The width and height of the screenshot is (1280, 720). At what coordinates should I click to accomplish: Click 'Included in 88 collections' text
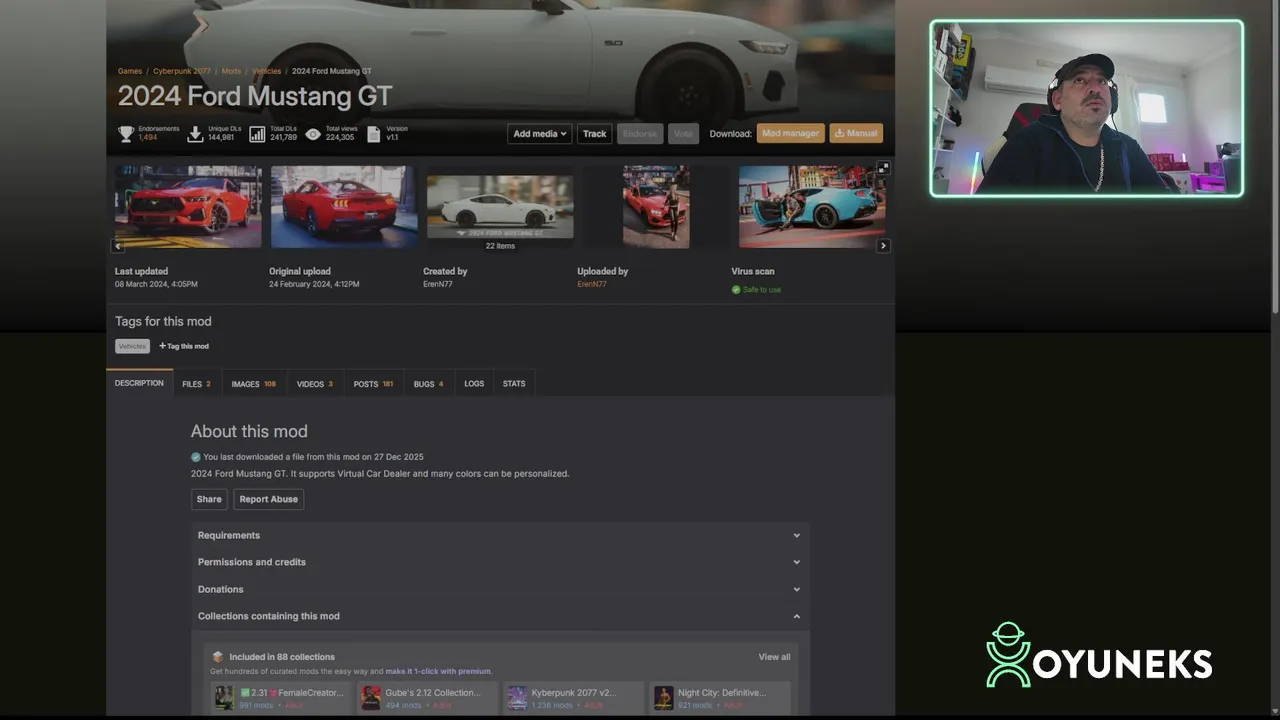[x=282, y=657]
